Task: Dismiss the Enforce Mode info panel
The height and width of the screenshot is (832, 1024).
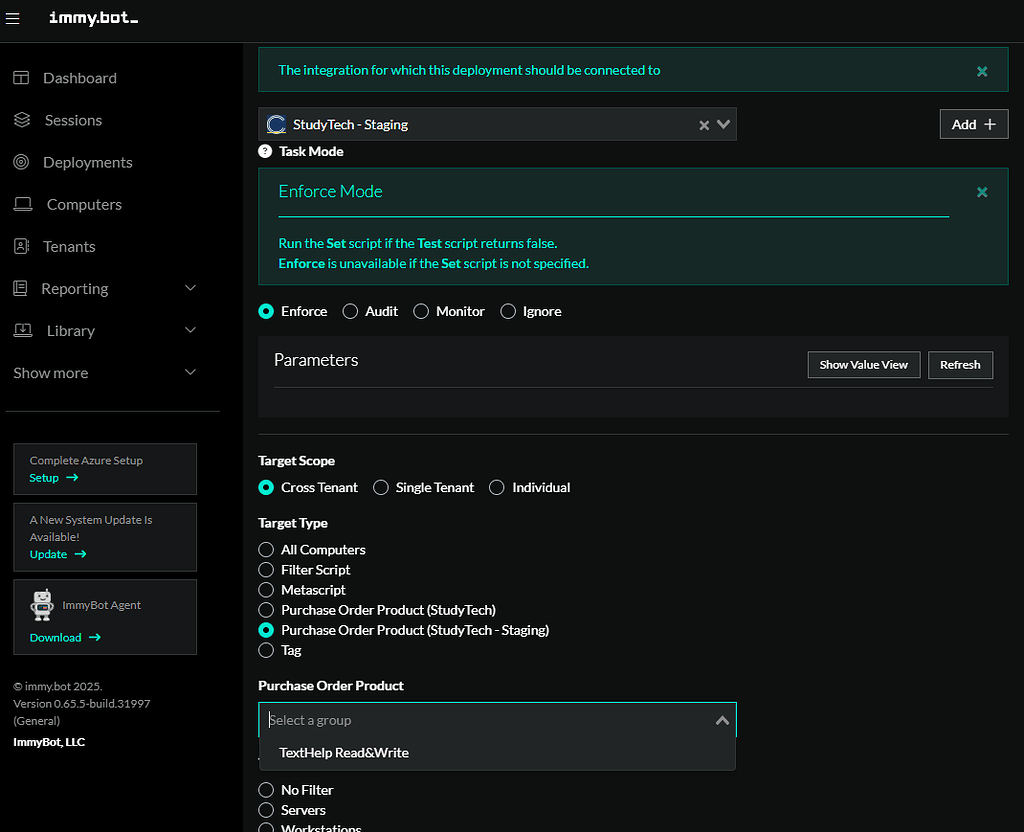Action: (x=981, y=191)
